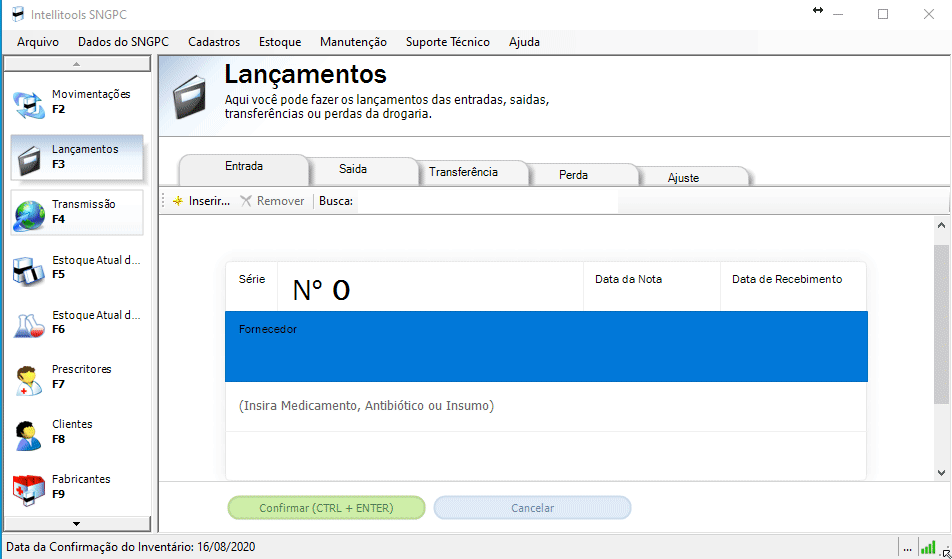
Task: Open the Movimentações F2 sidebar icon
Action: pyautogui.click(x=29, y=104)
